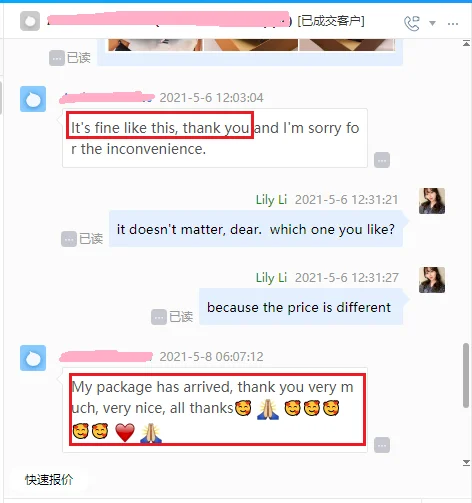Start a call using the phone icon
The height and width of the screenshot is (503, 472).
click(411, 23)
